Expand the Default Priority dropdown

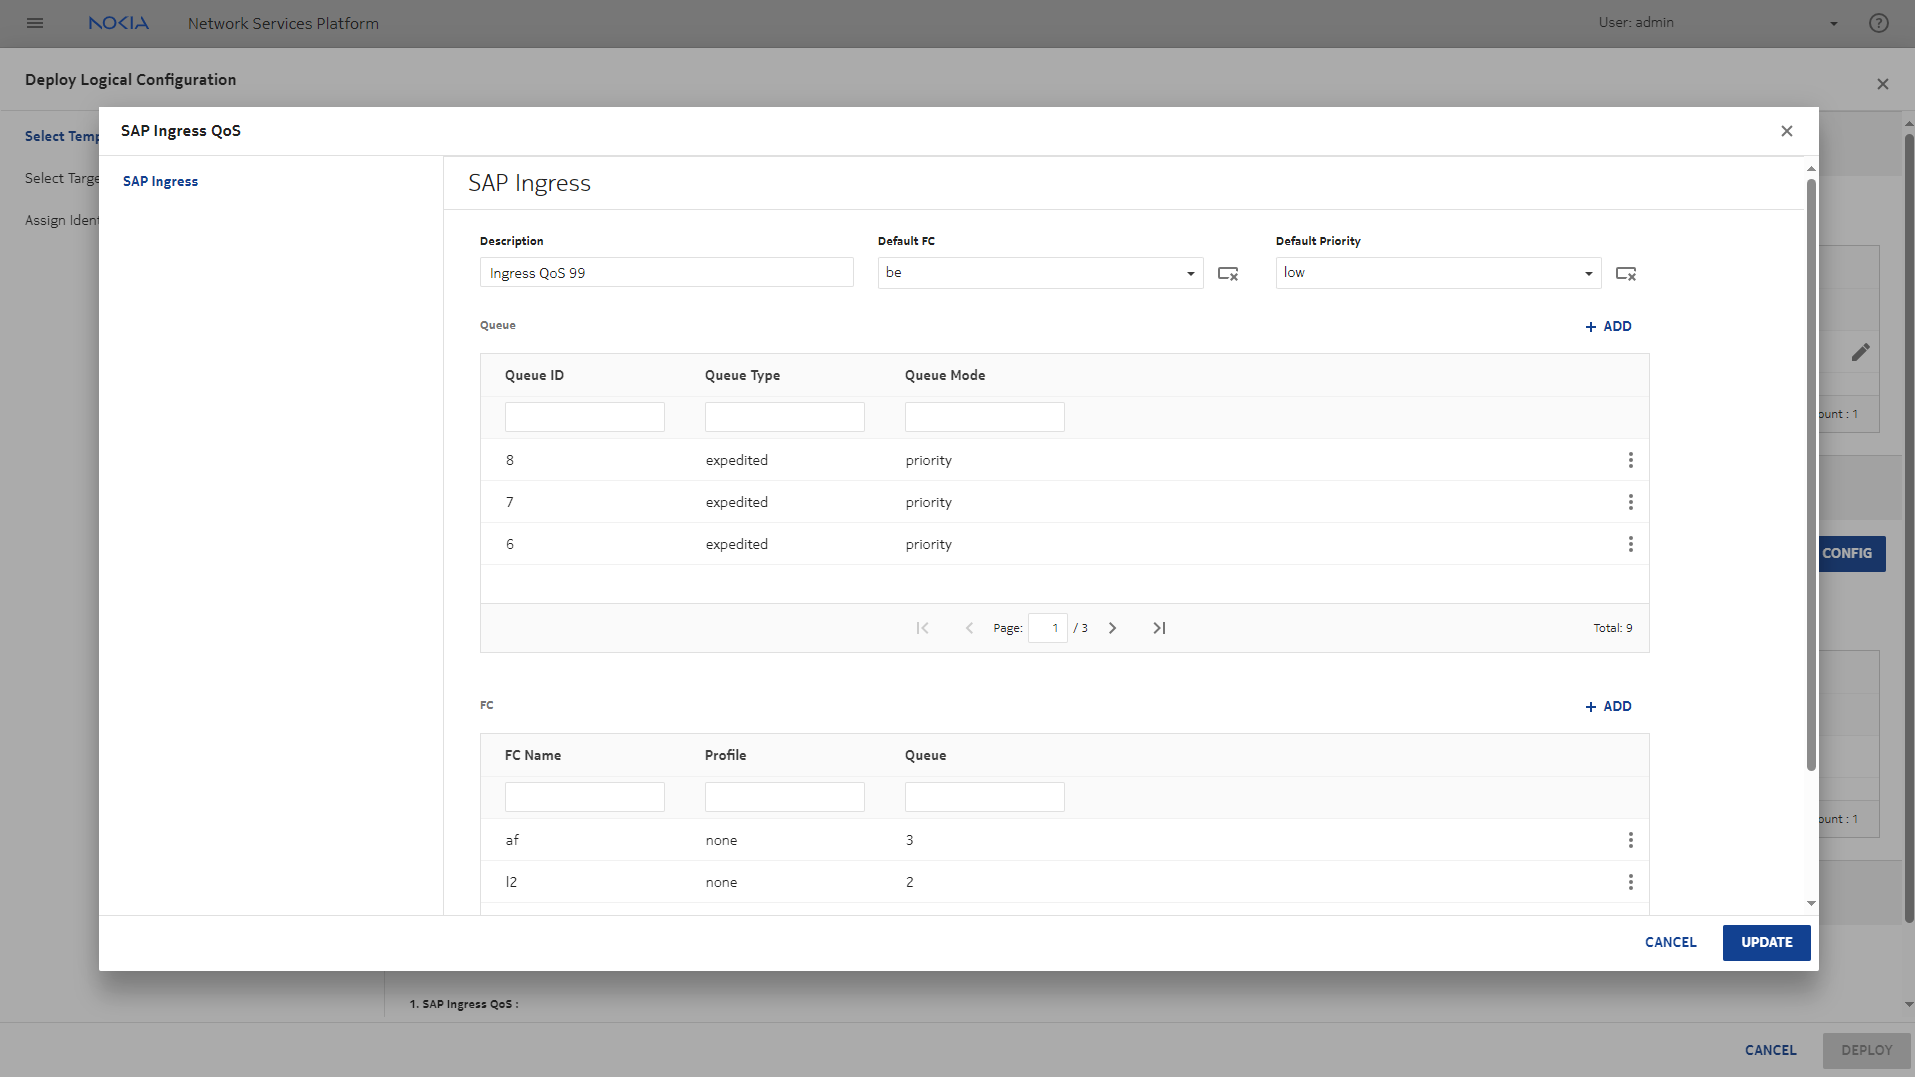pyautogui.click(x=1588, y=273)
